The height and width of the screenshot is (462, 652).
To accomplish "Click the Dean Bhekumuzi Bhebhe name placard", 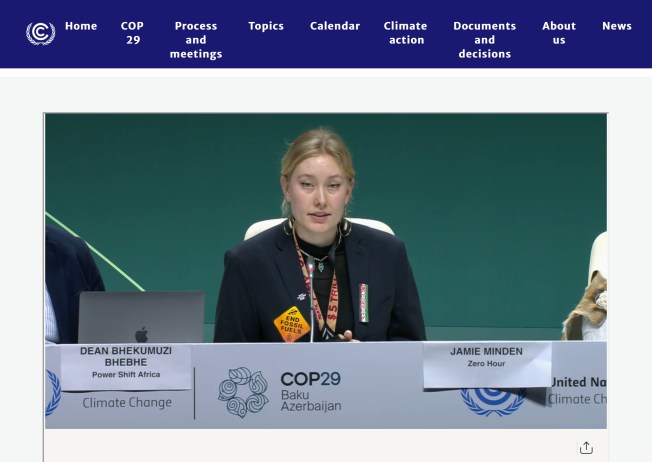I will 126,367.
